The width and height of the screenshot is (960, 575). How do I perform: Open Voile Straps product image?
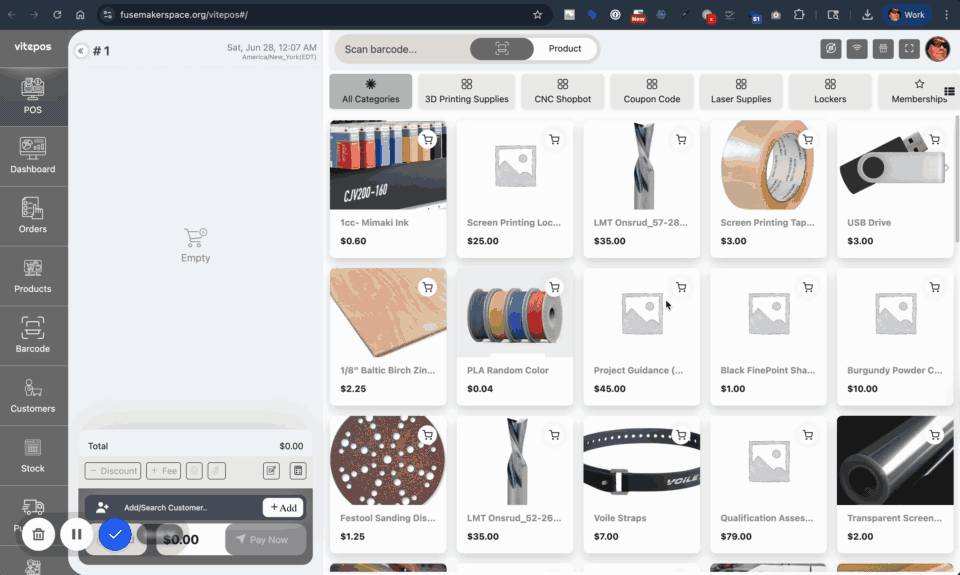point(641,460)
